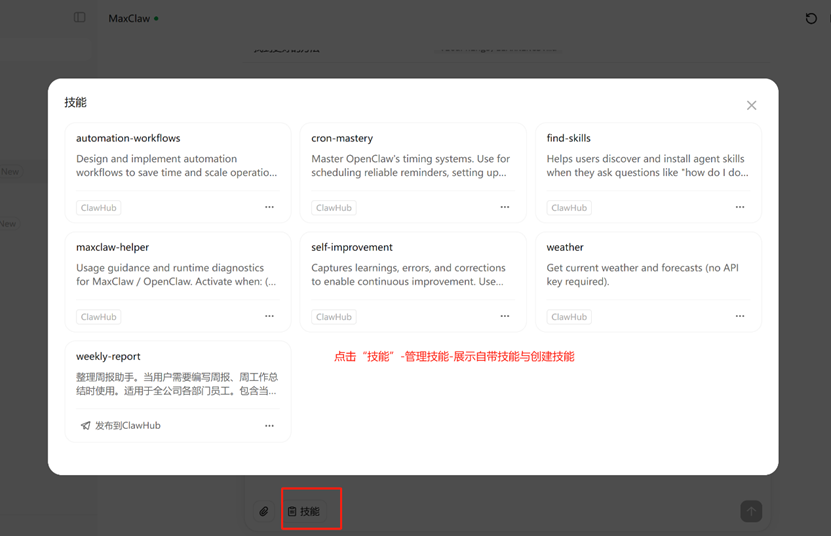The image size is (831, 536).
Task: Open more options for find-skills skill
Action: pyautogui.click(x=740, y=207)
